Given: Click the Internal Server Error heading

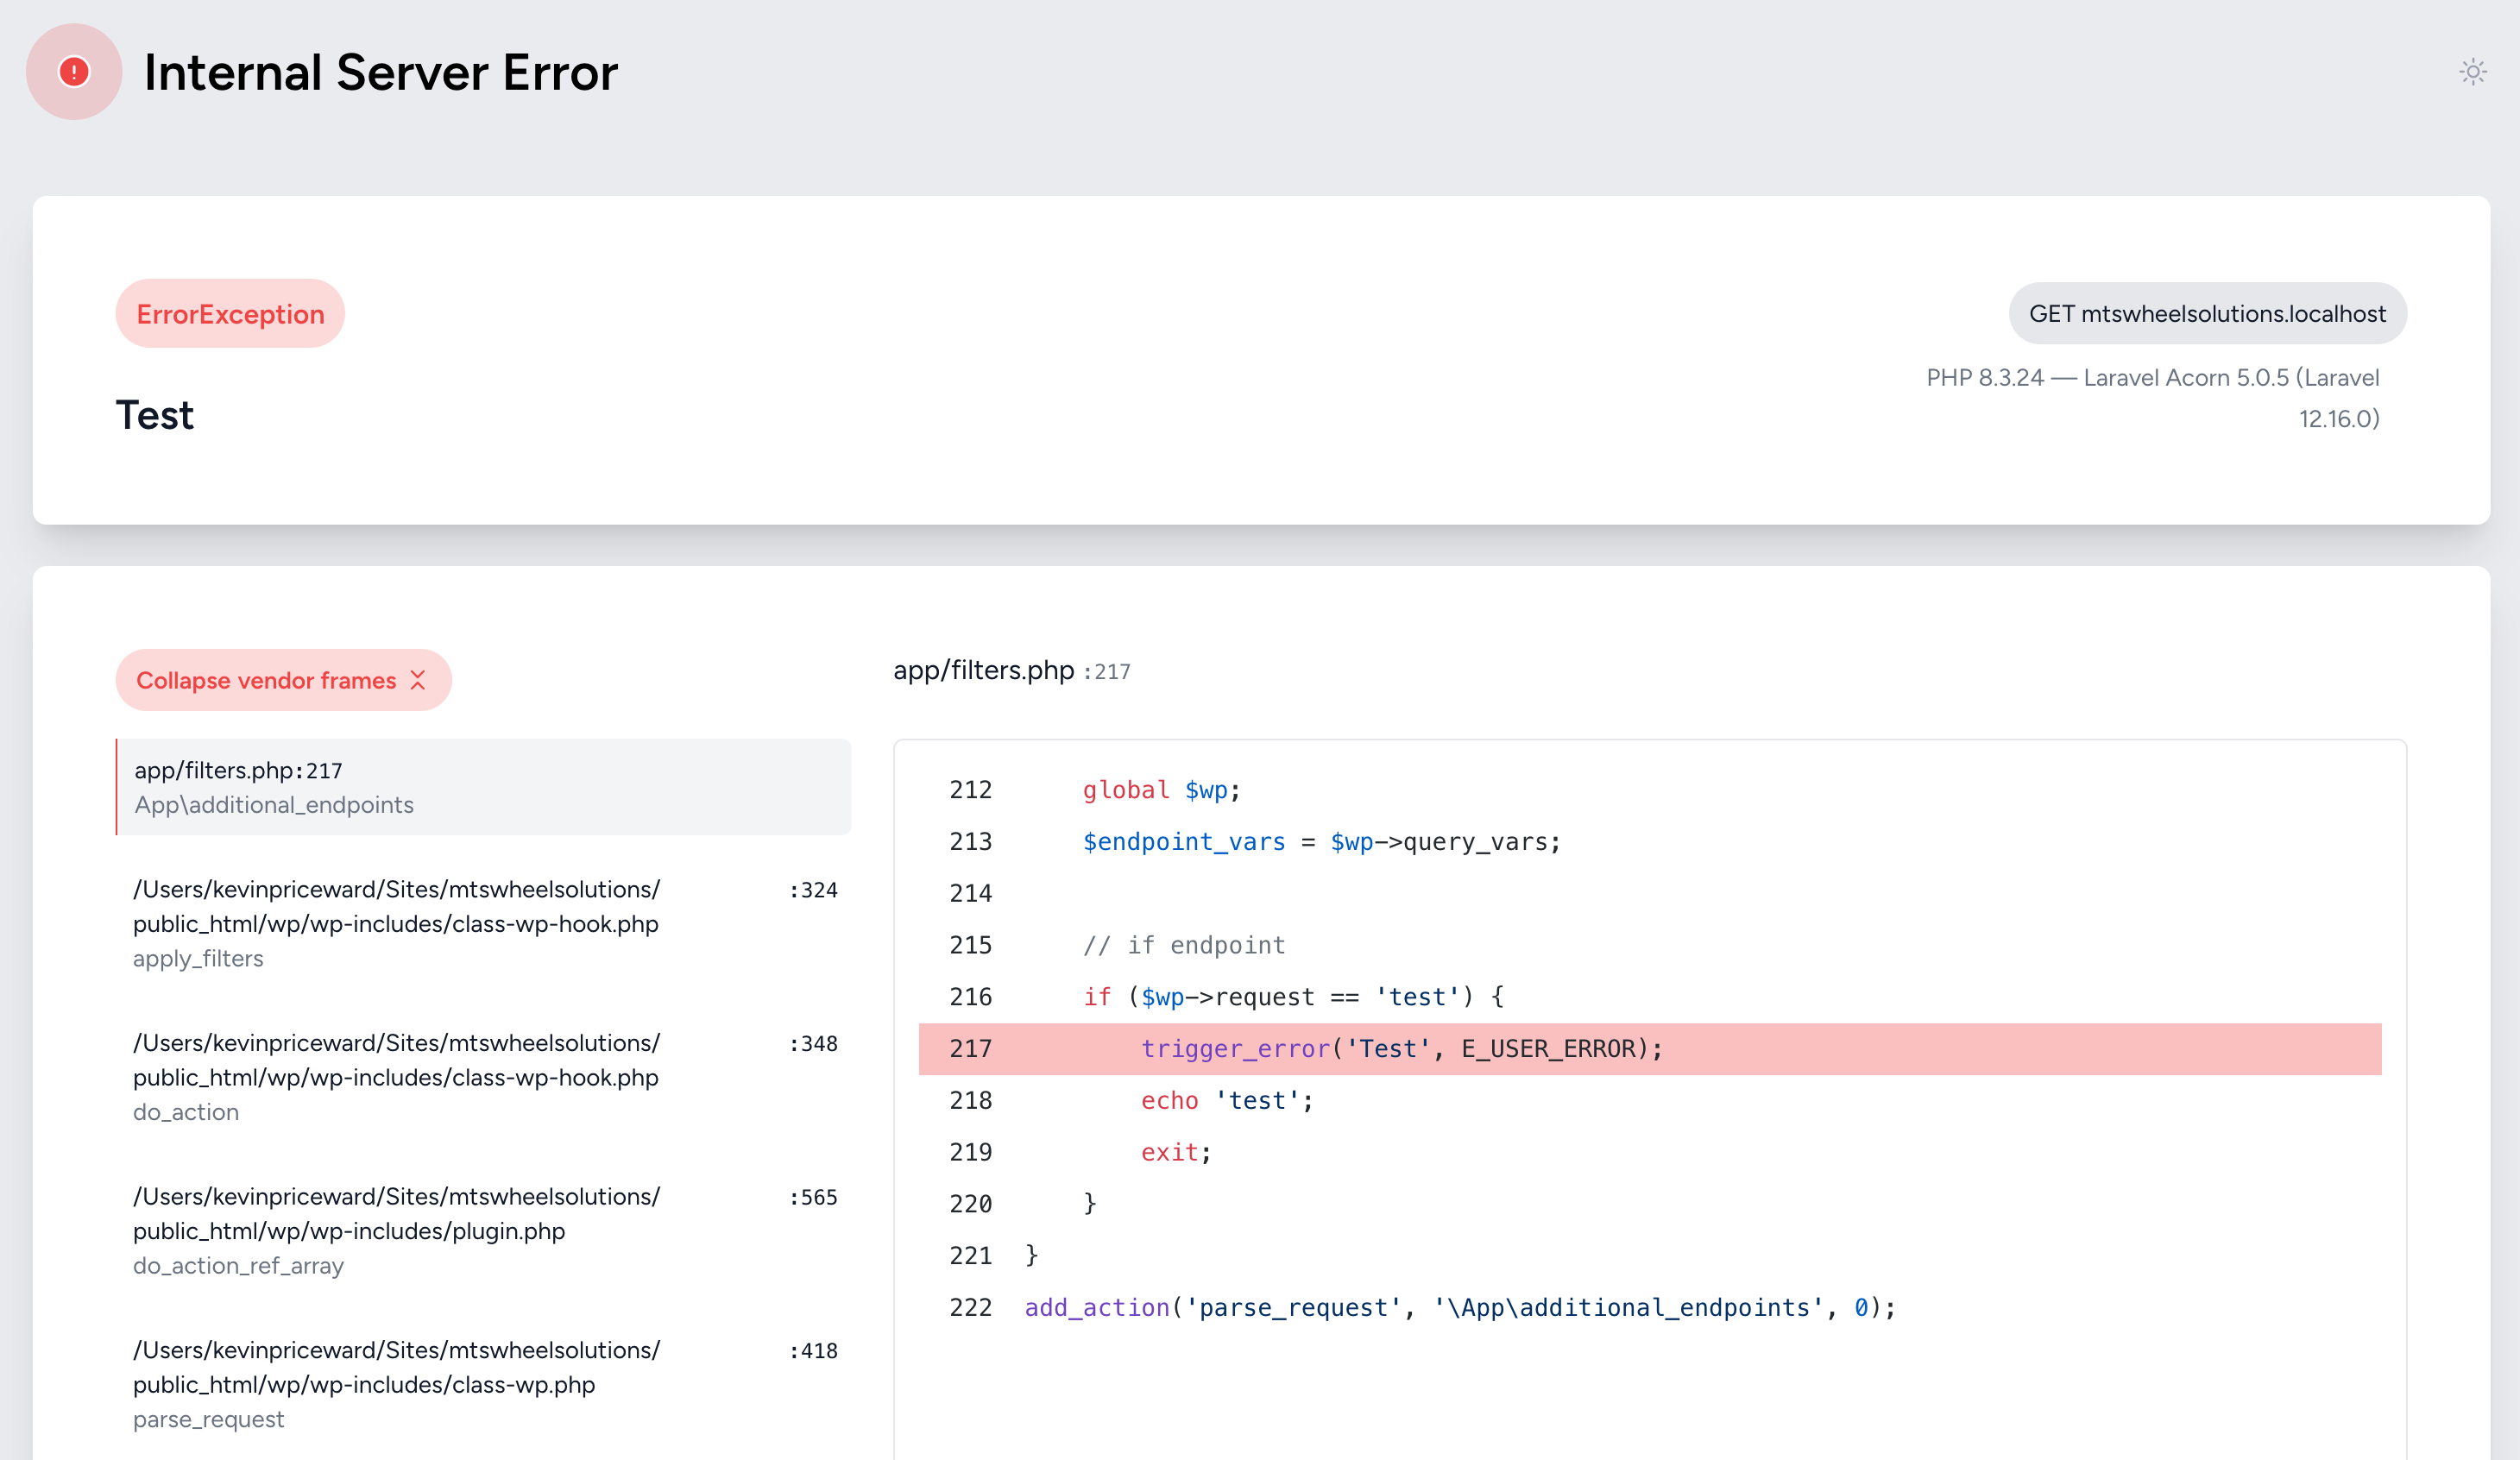Looking at the screenshot, I should click(x=380, y=72).
